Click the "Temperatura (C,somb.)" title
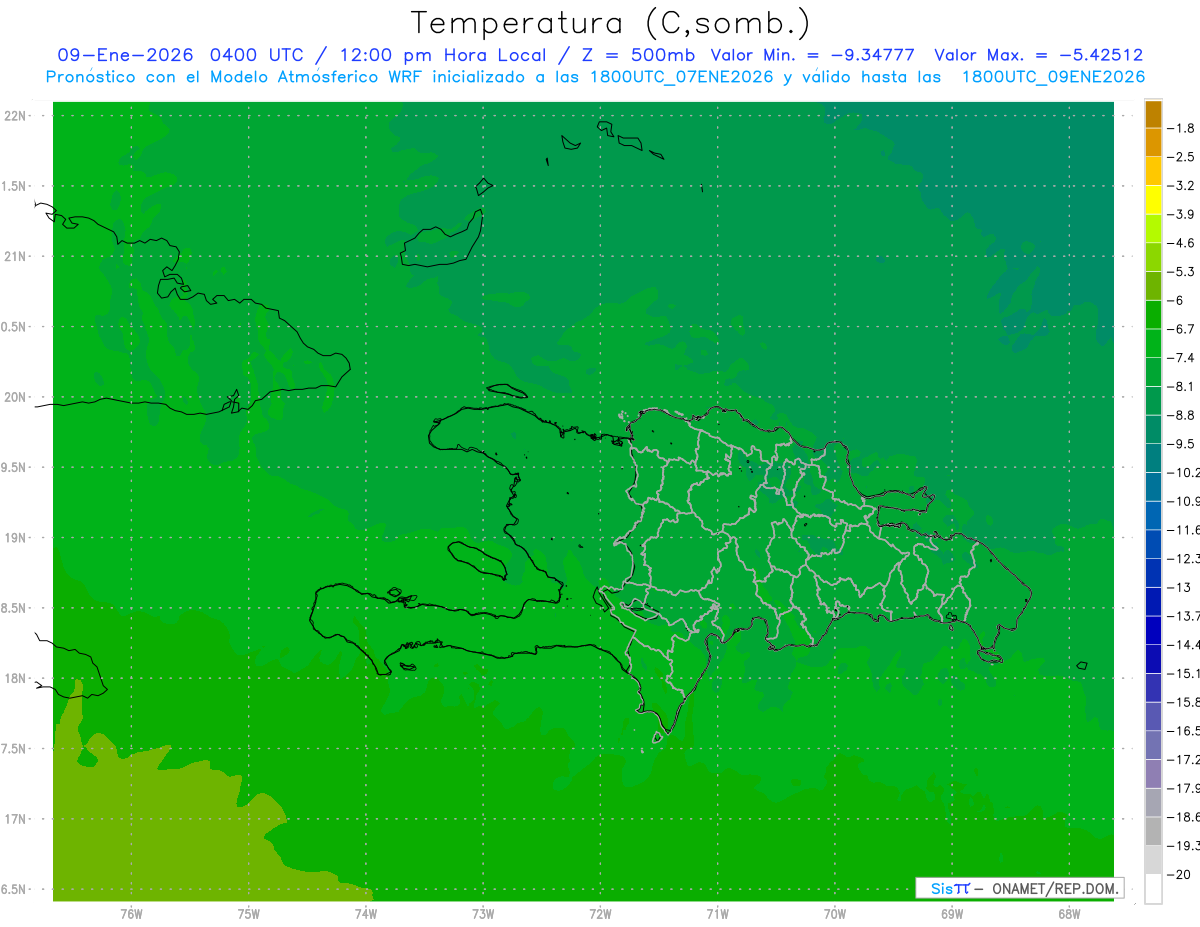This screenshot has height=927, width=1200. coord(610,23)
